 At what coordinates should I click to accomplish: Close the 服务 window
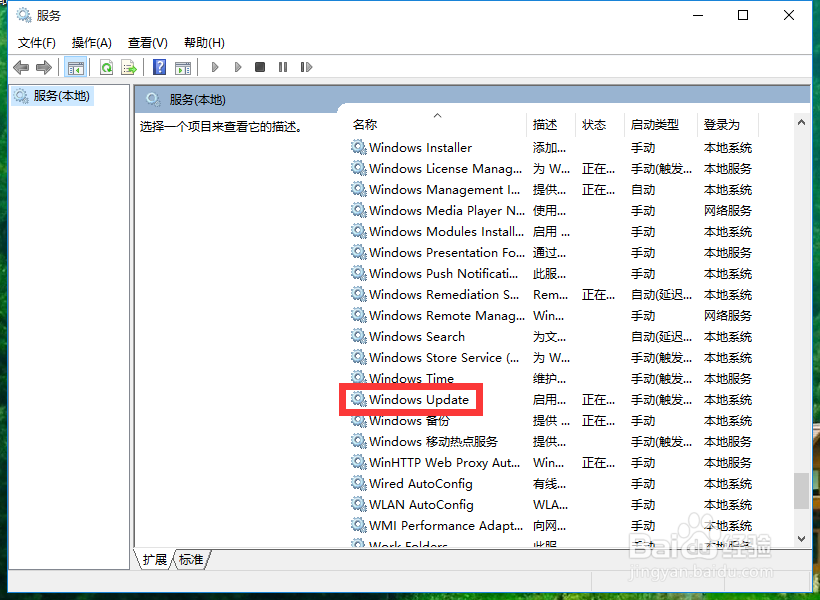click(x=789, y=15)
